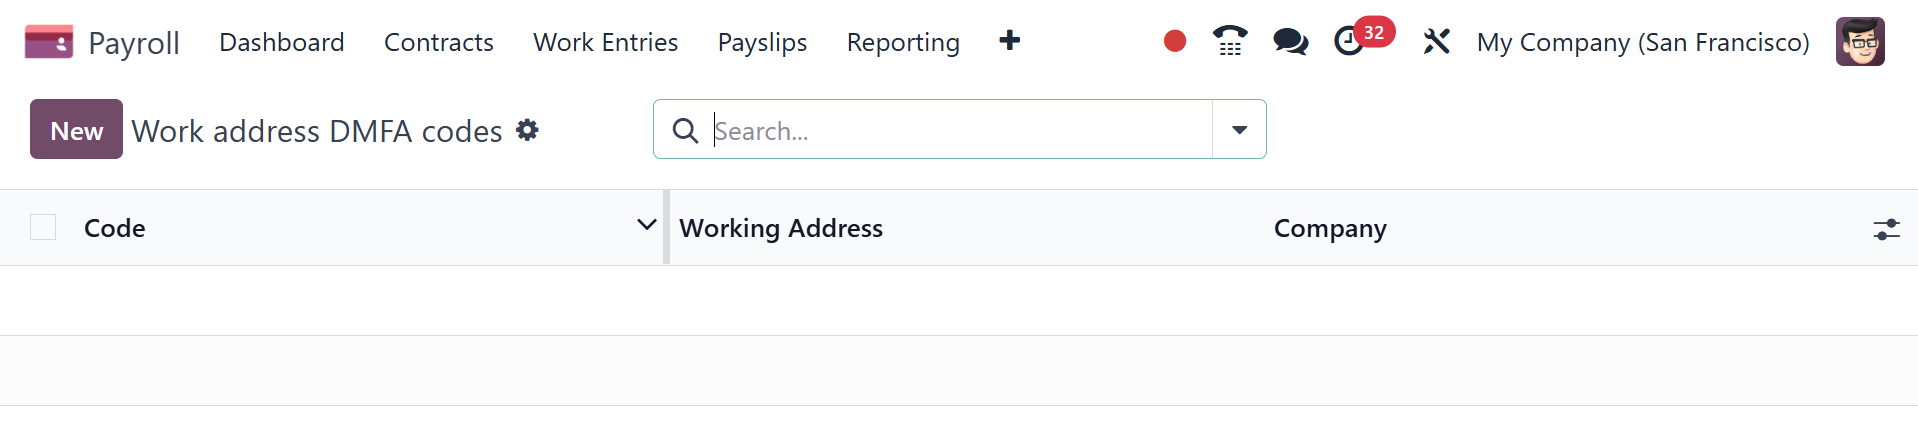1918x436 pixels.
Task: Click the magnifying glass search icon
Action: tap(685, 130)
